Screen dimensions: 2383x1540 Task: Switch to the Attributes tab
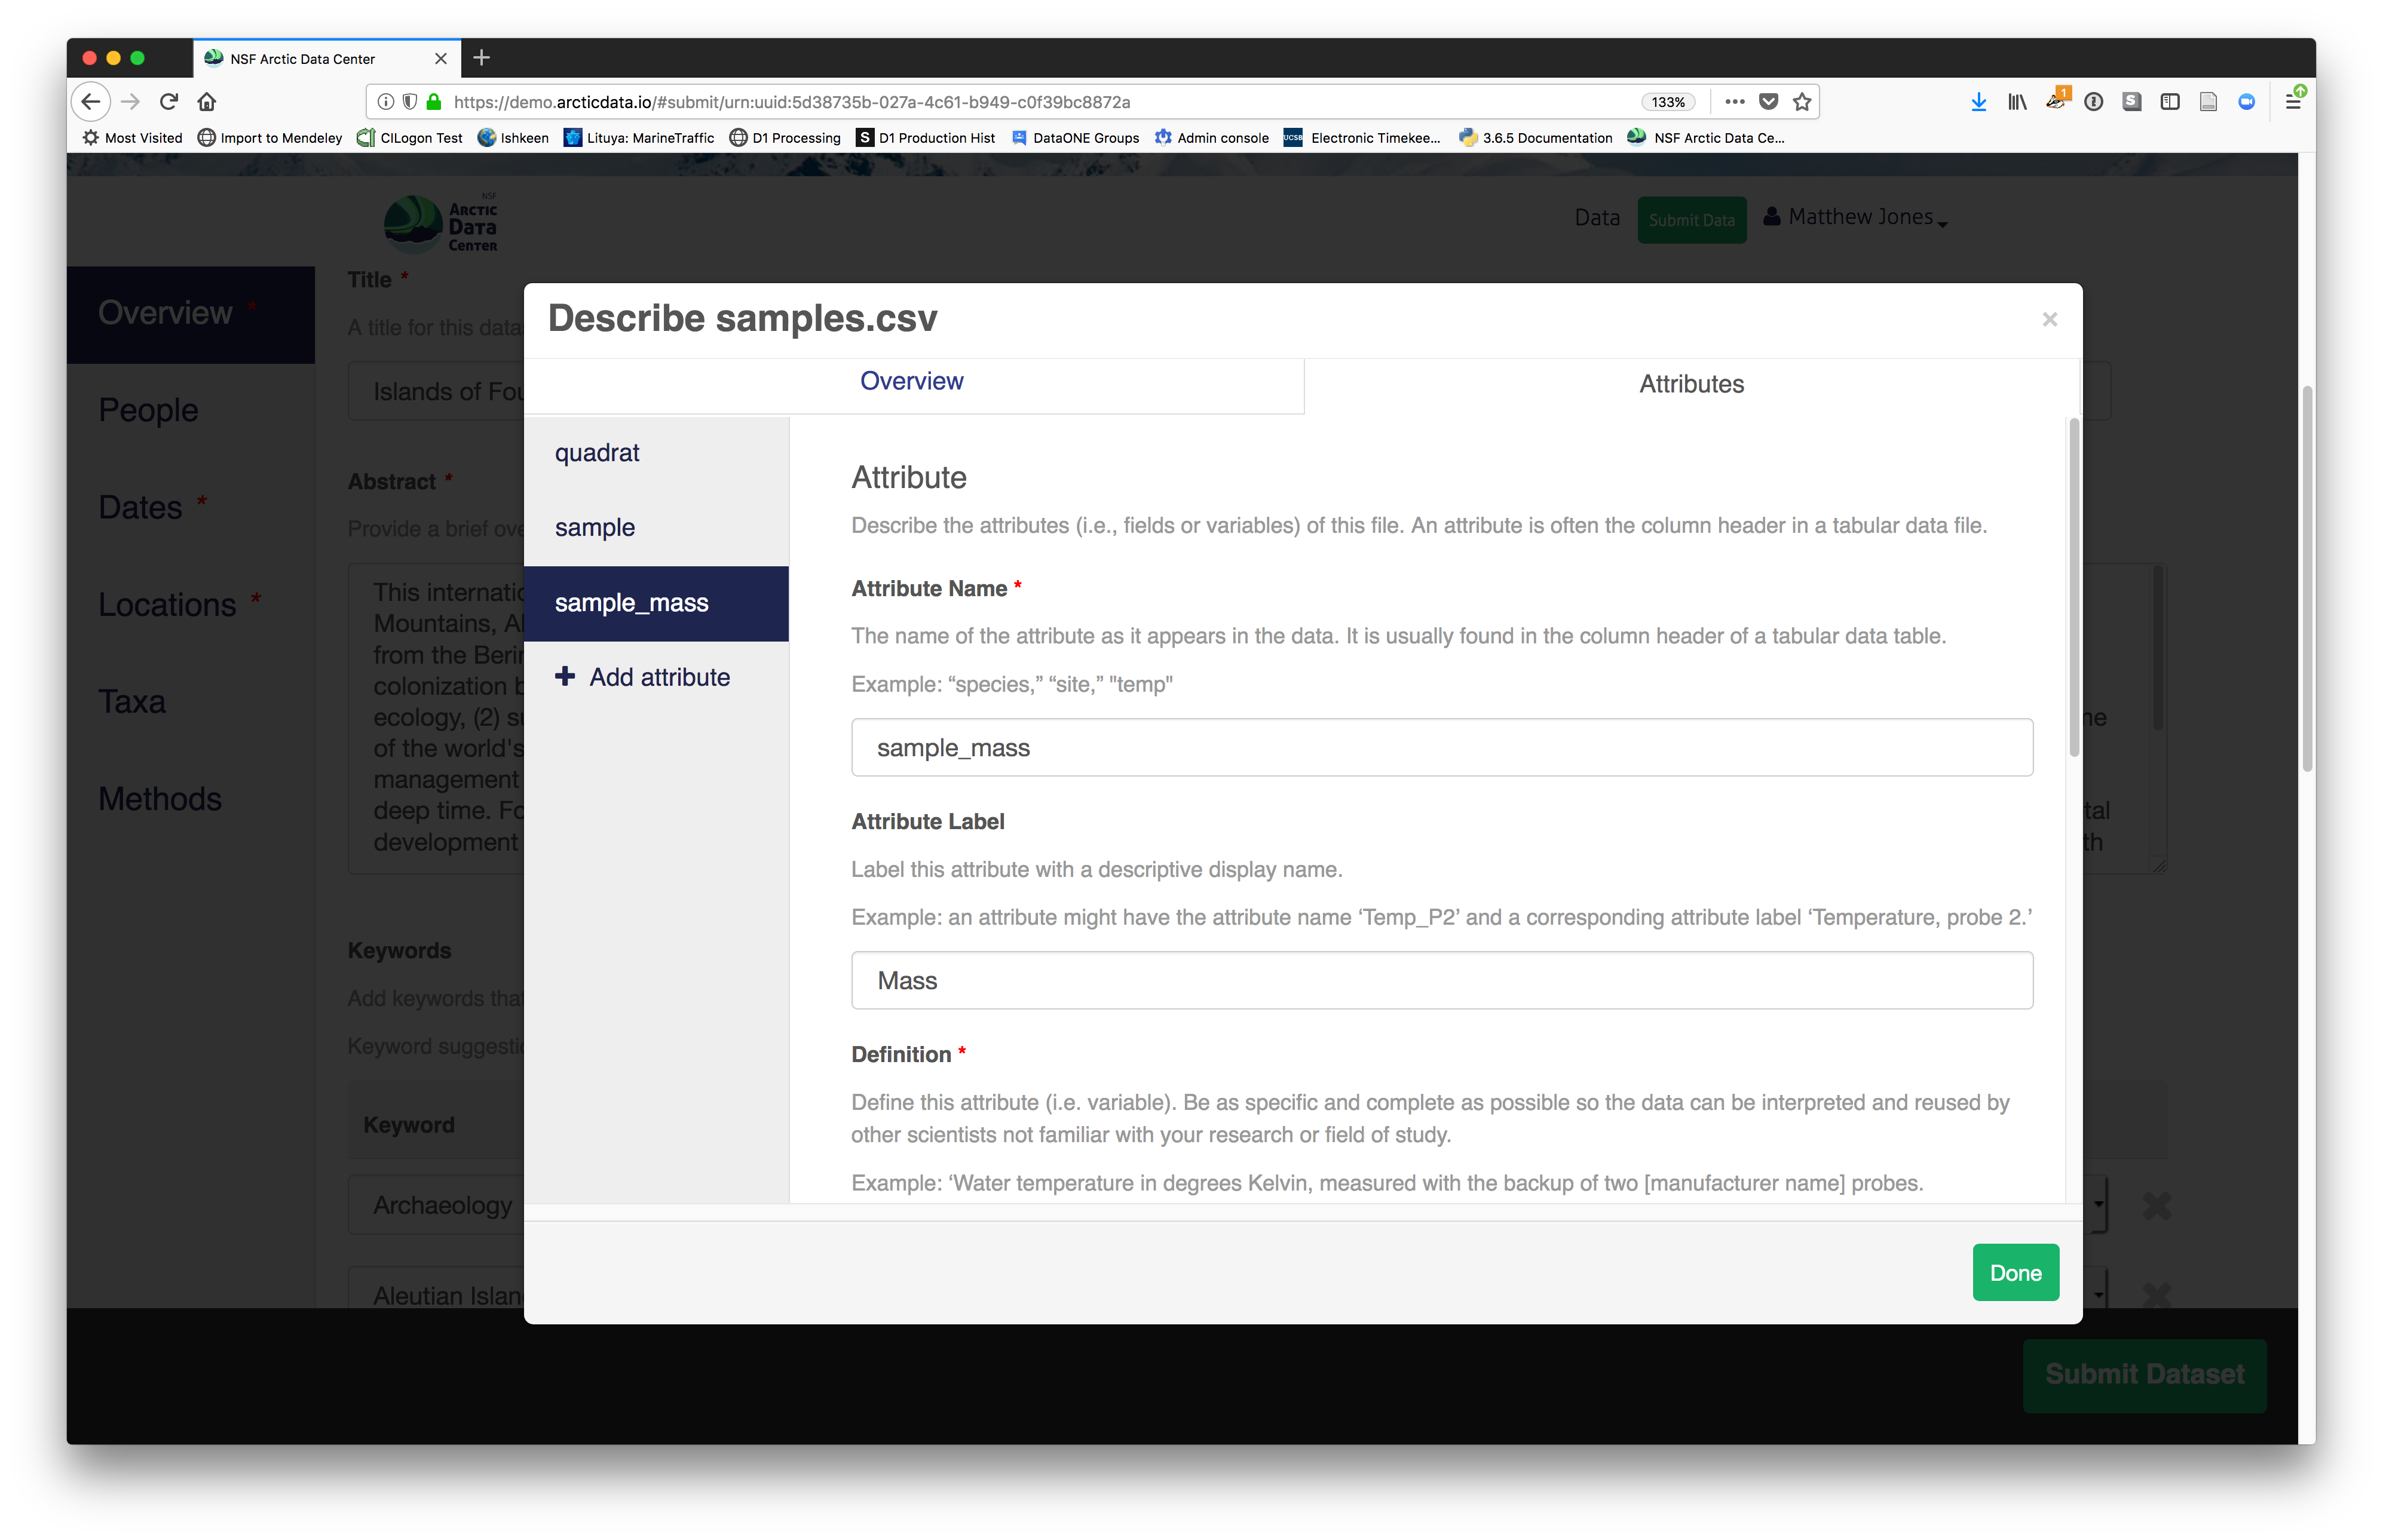coord(1691,384)
